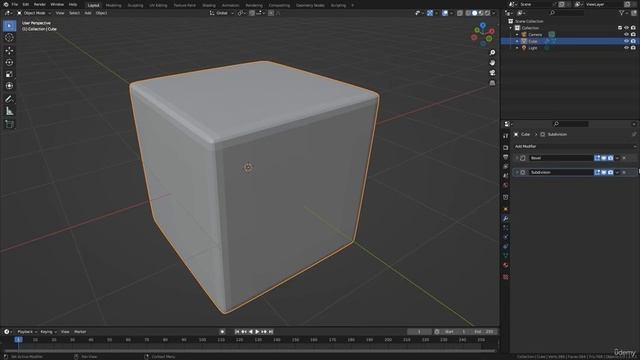Select the Transform tool
The image size is (640, 360).
[9, 86]
